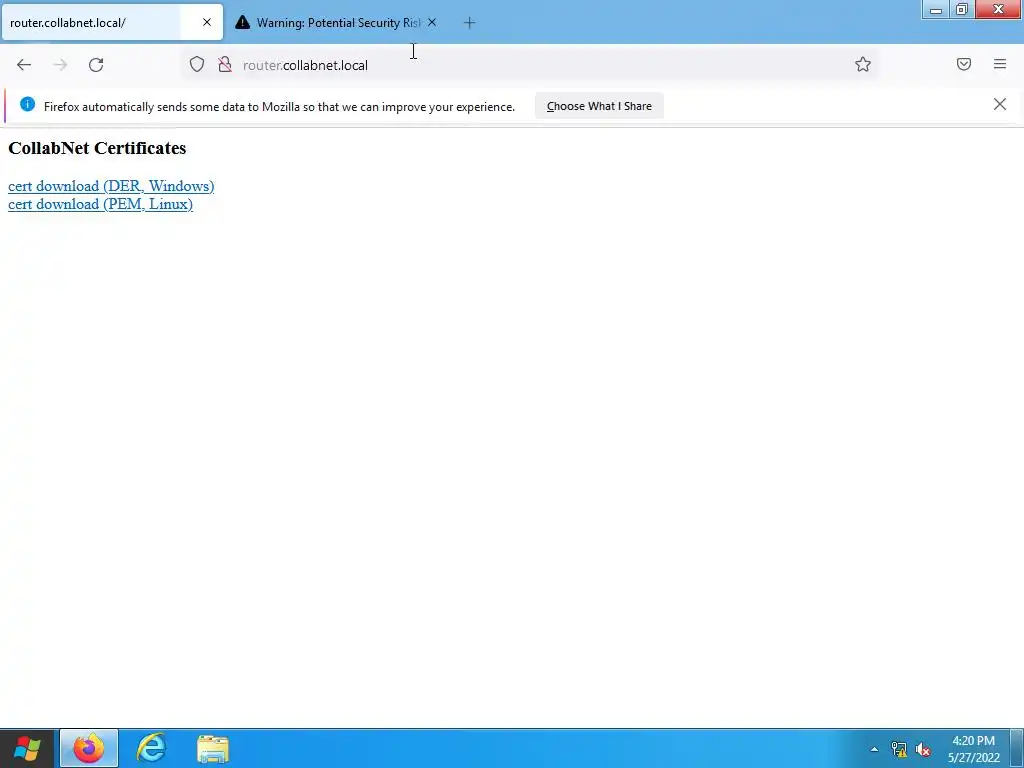This screenshot has width=1024, height=768.
Task: Restore down the Firefox window
Action: tap(961, 10)
